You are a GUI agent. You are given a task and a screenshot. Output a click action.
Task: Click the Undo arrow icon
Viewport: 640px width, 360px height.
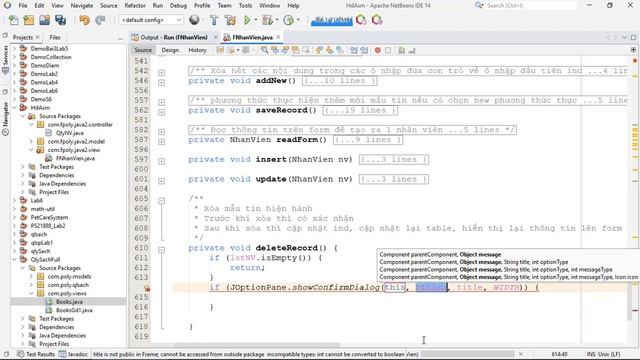(84, 20)
